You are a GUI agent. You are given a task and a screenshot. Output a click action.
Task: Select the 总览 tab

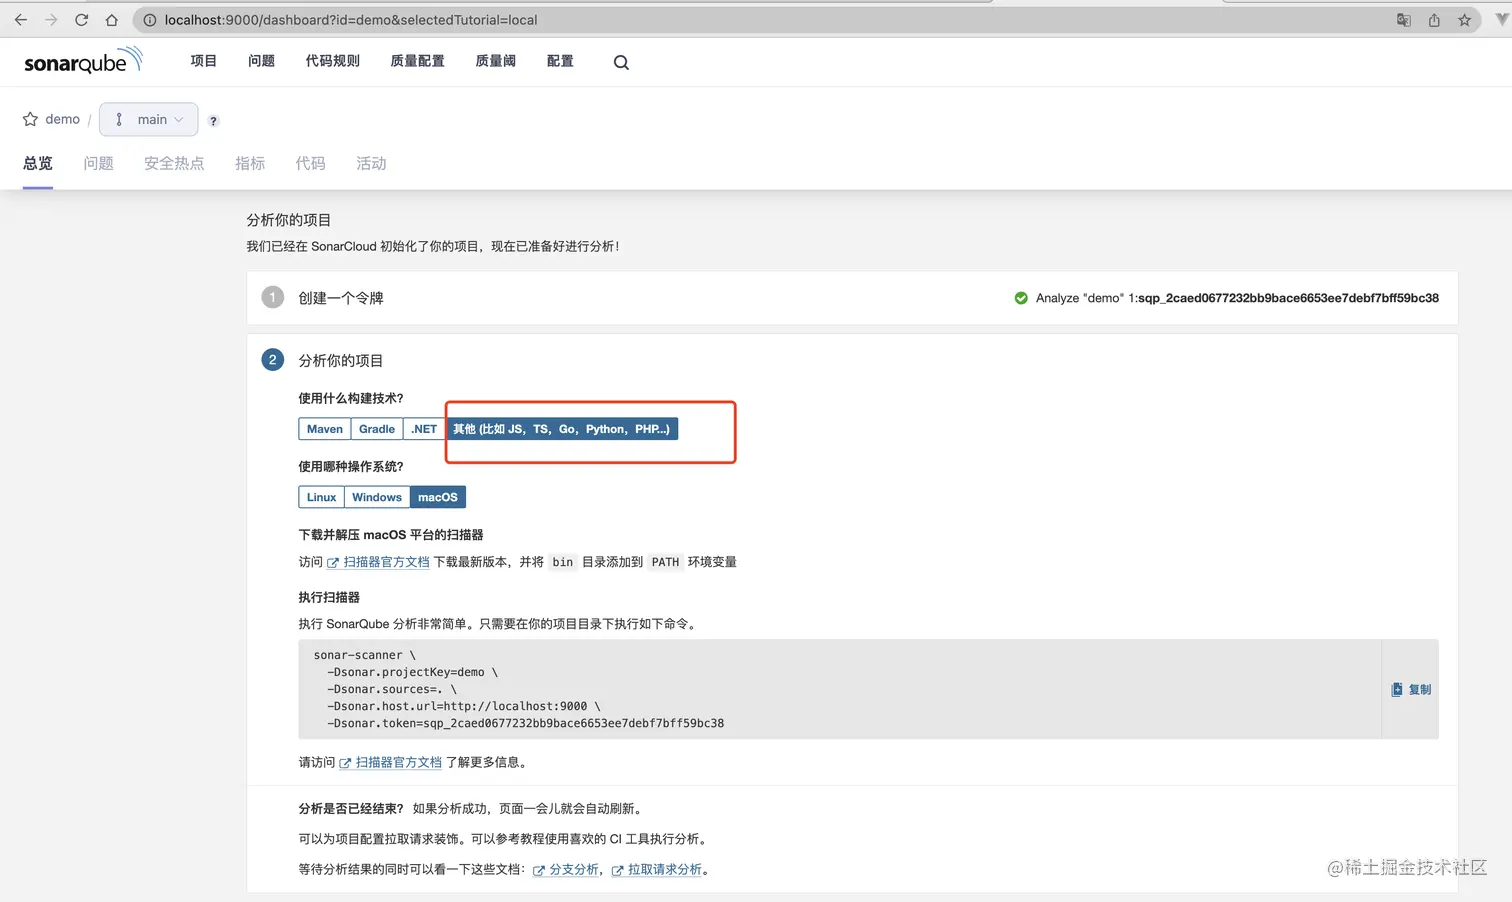point(38,163)
